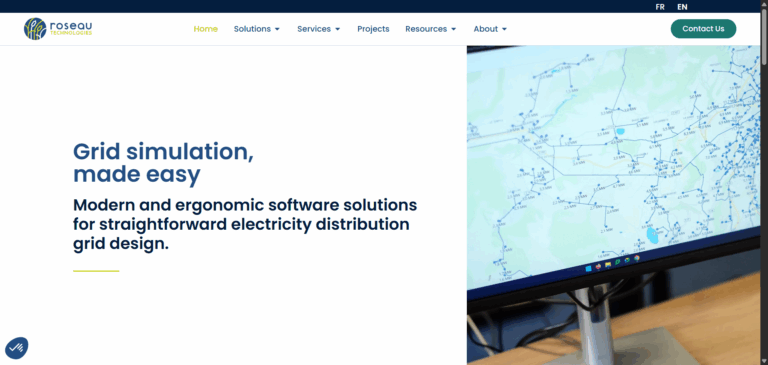This screenshot has height=365, width=768.
Task: Click the Windows Start icon in monitor photo
Action: click(x=588, y=268)
